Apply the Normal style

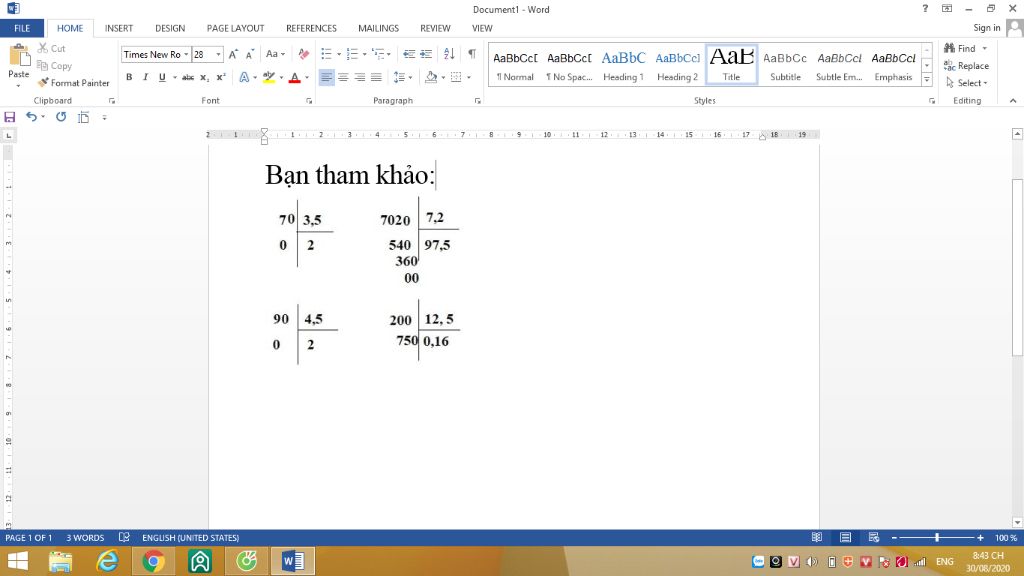[x=515, y=65]
